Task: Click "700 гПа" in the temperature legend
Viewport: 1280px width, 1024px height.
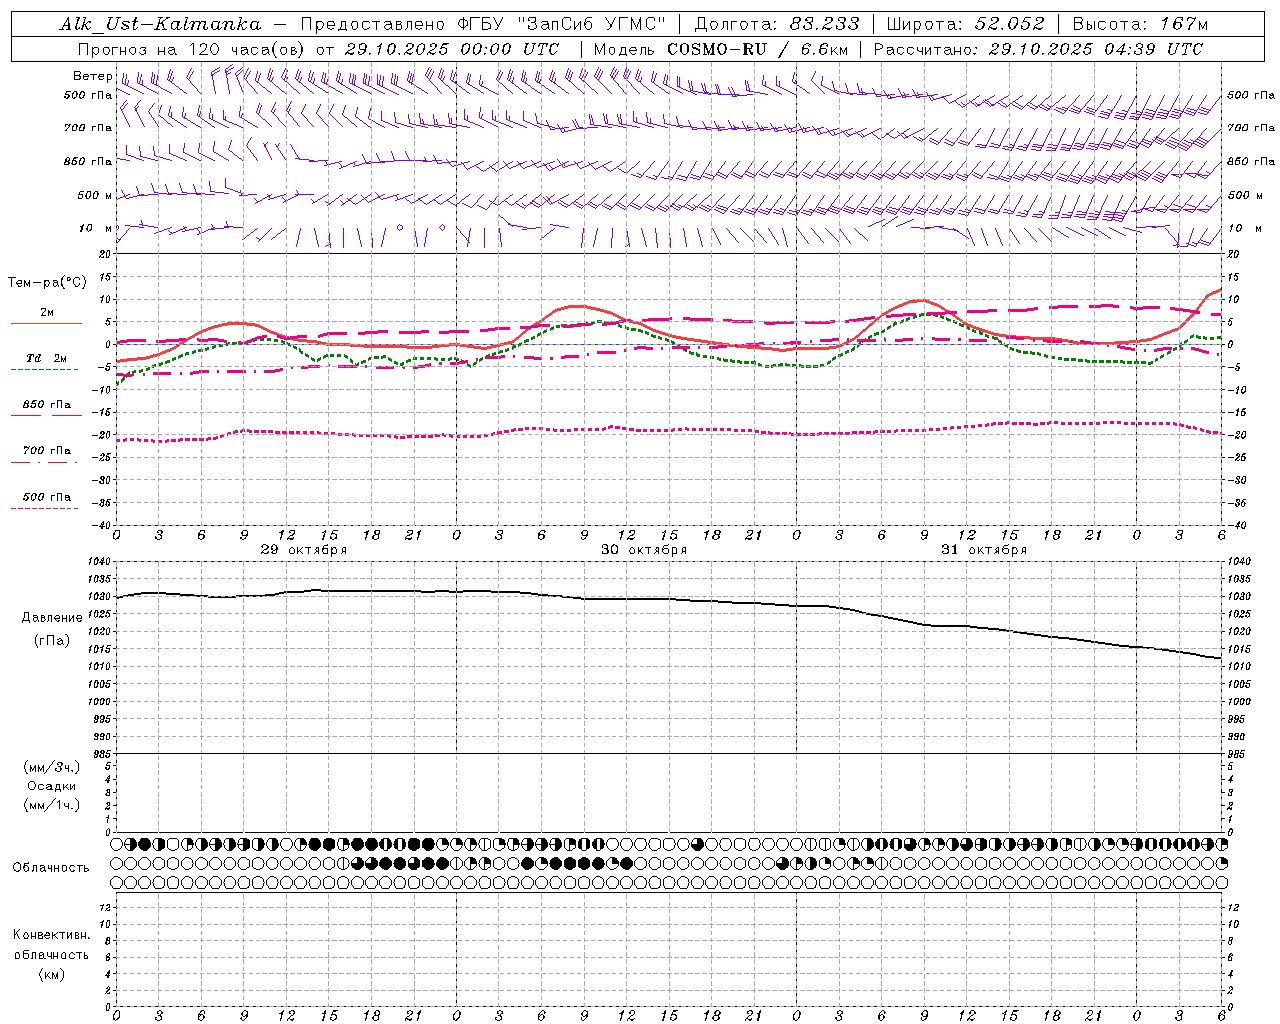Action: pyautogui.click(x=47, y=451)
